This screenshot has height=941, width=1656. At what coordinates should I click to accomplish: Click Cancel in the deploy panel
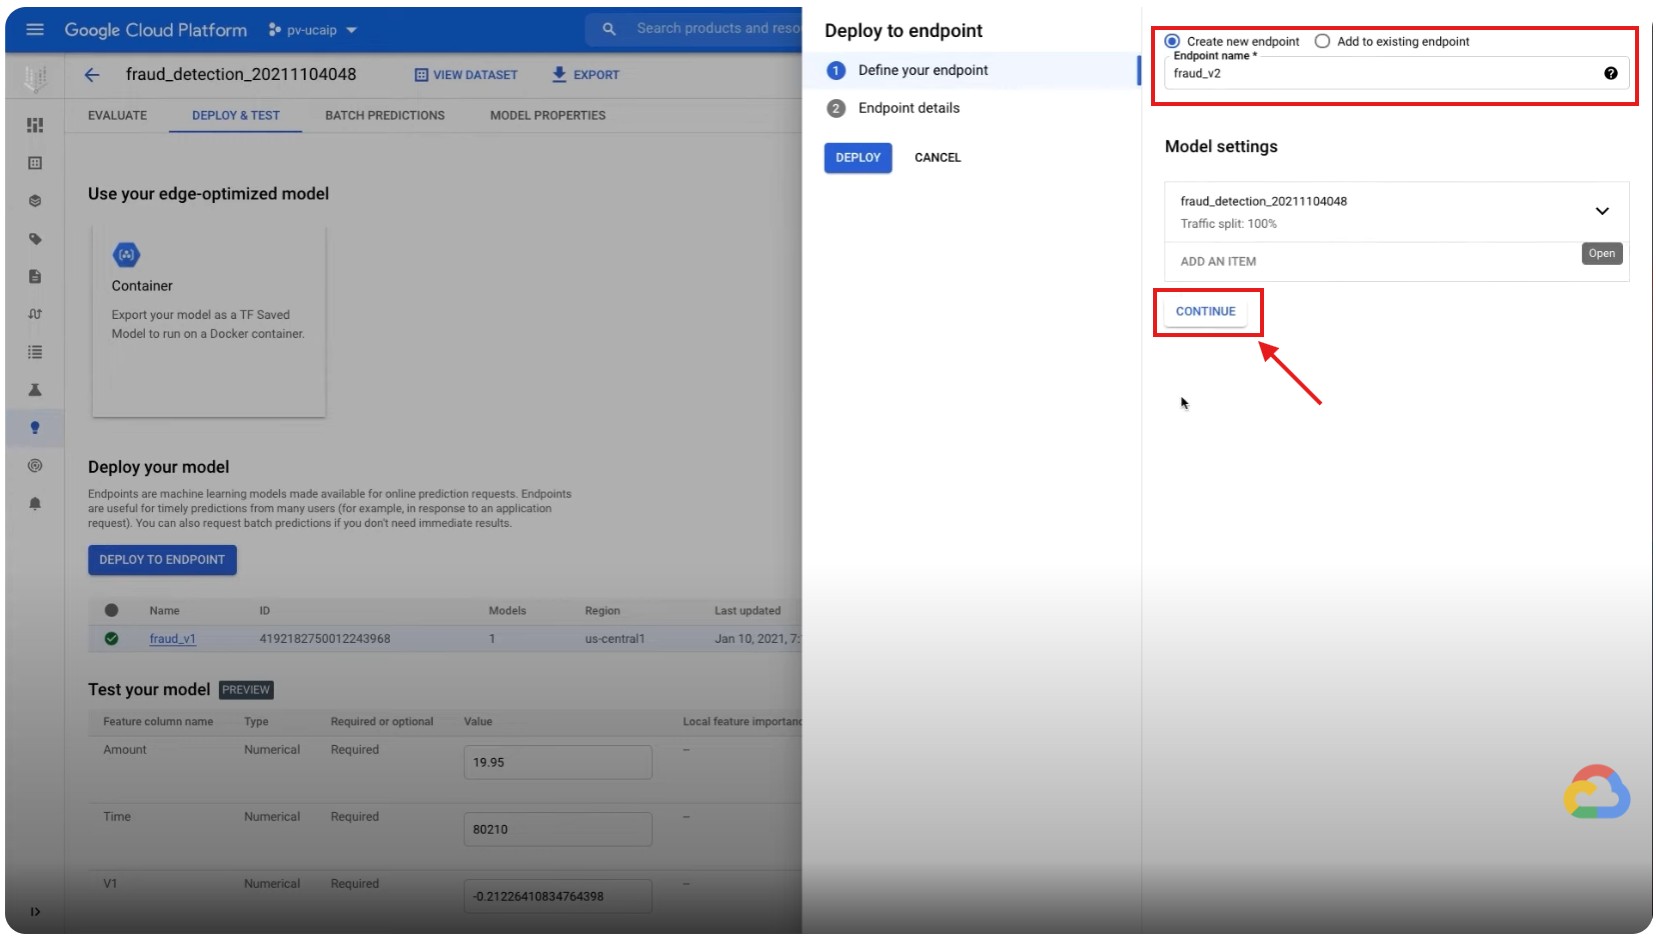pos(937,158)
